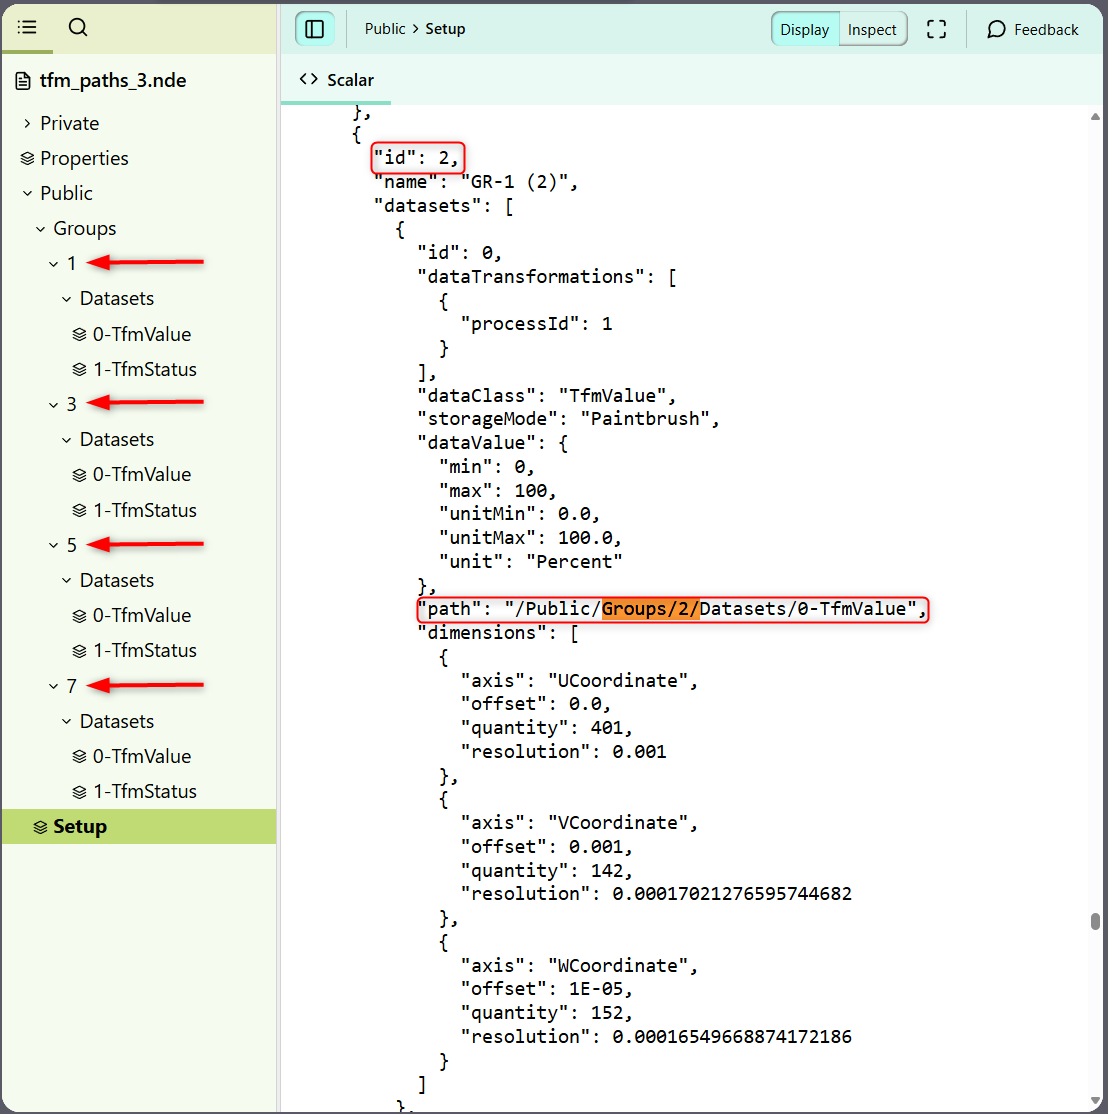
Task: Click Public in the breadcrumb
Action: point(385,29)
